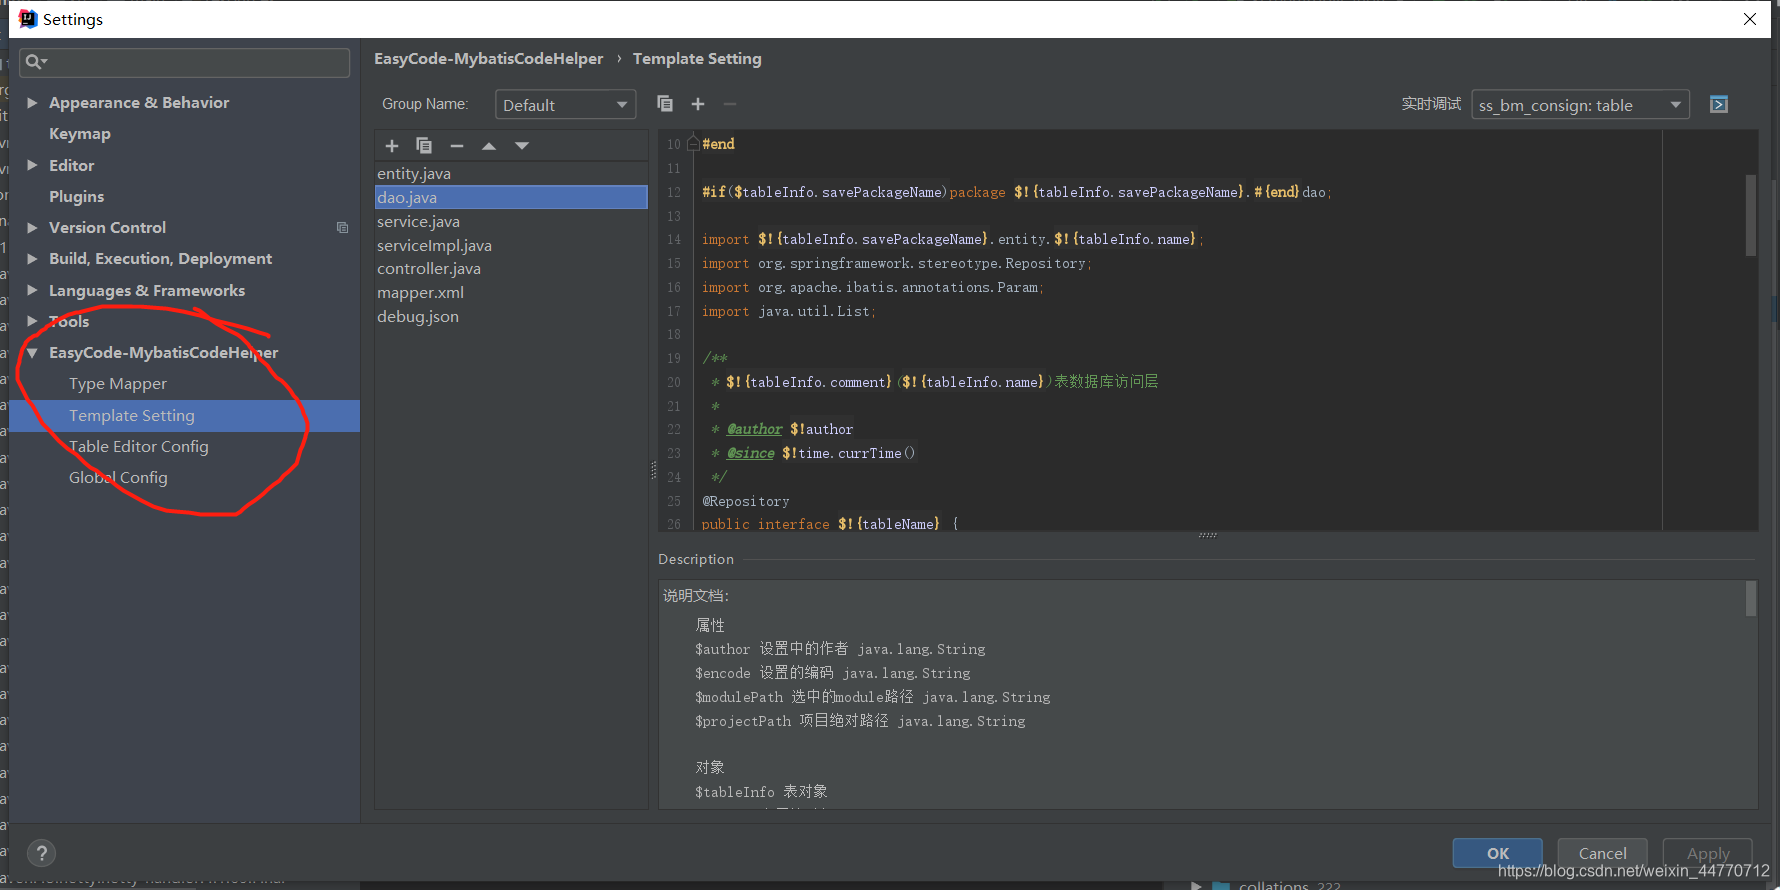Select Type Mapper settings page

(x=118, y=384)
